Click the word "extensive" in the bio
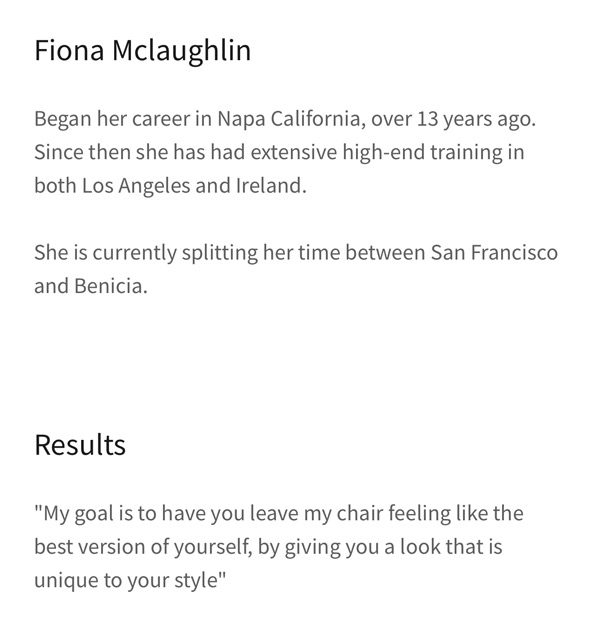The image size is (600, 620). pos(294,152)
